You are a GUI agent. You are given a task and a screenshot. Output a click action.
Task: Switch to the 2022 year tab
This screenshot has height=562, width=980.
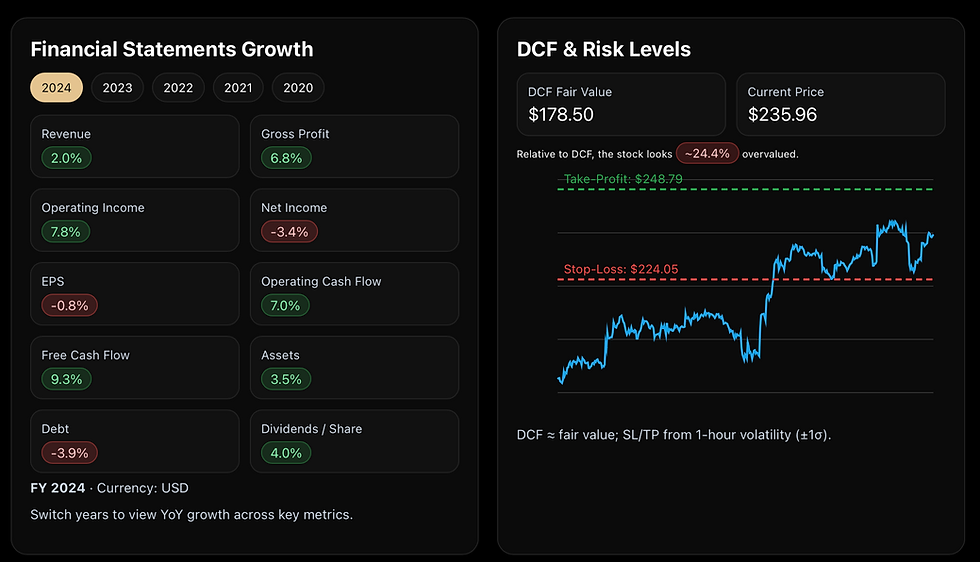pos(178,88)
